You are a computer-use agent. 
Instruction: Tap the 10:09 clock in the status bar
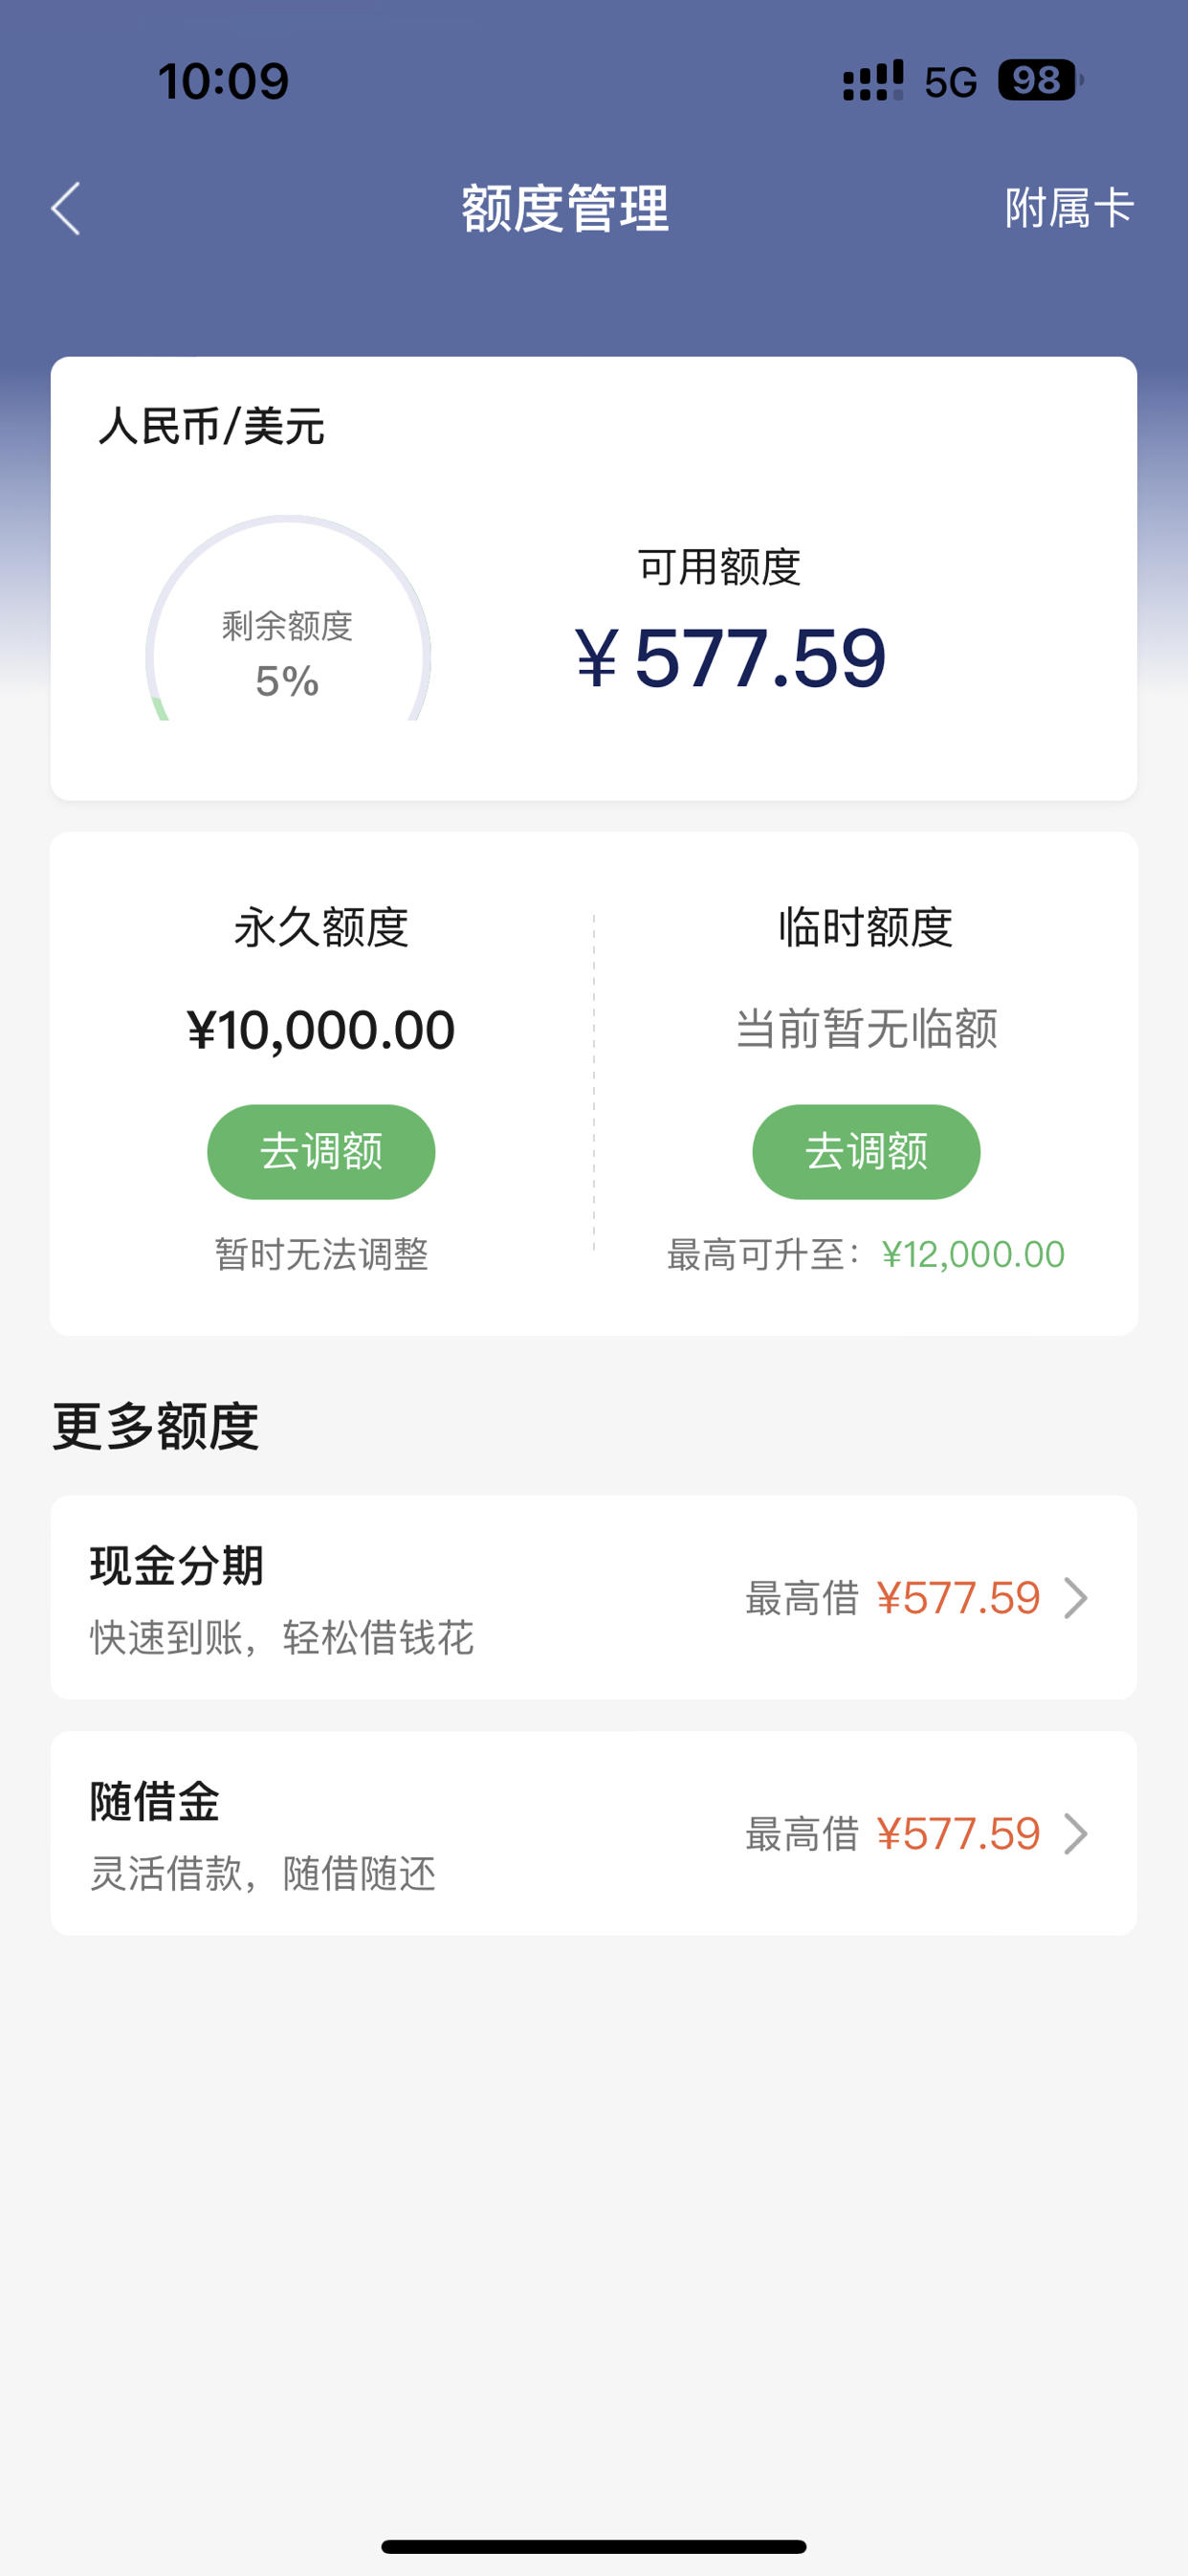coord(223,81)
